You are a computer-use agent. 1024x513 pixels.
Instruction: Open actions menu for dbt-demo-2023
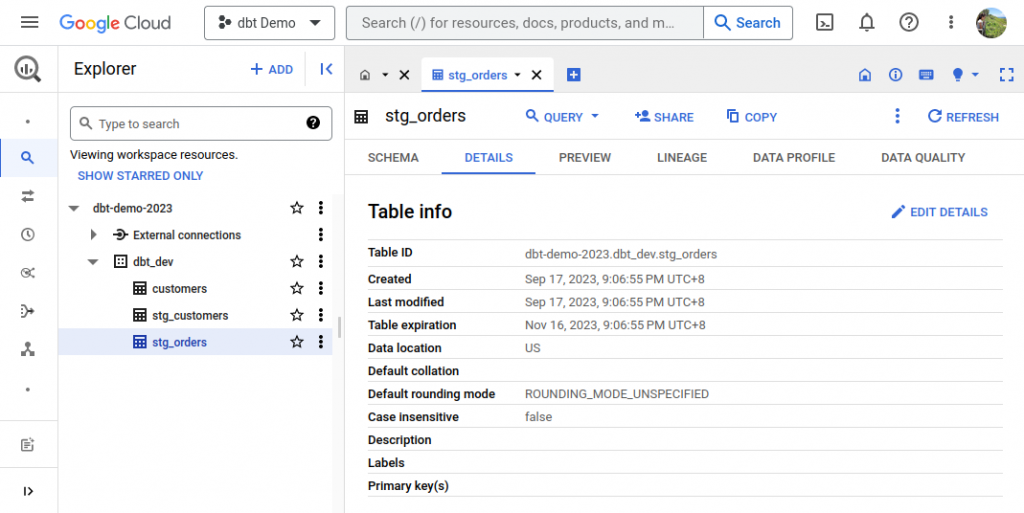tap(321, 208)
